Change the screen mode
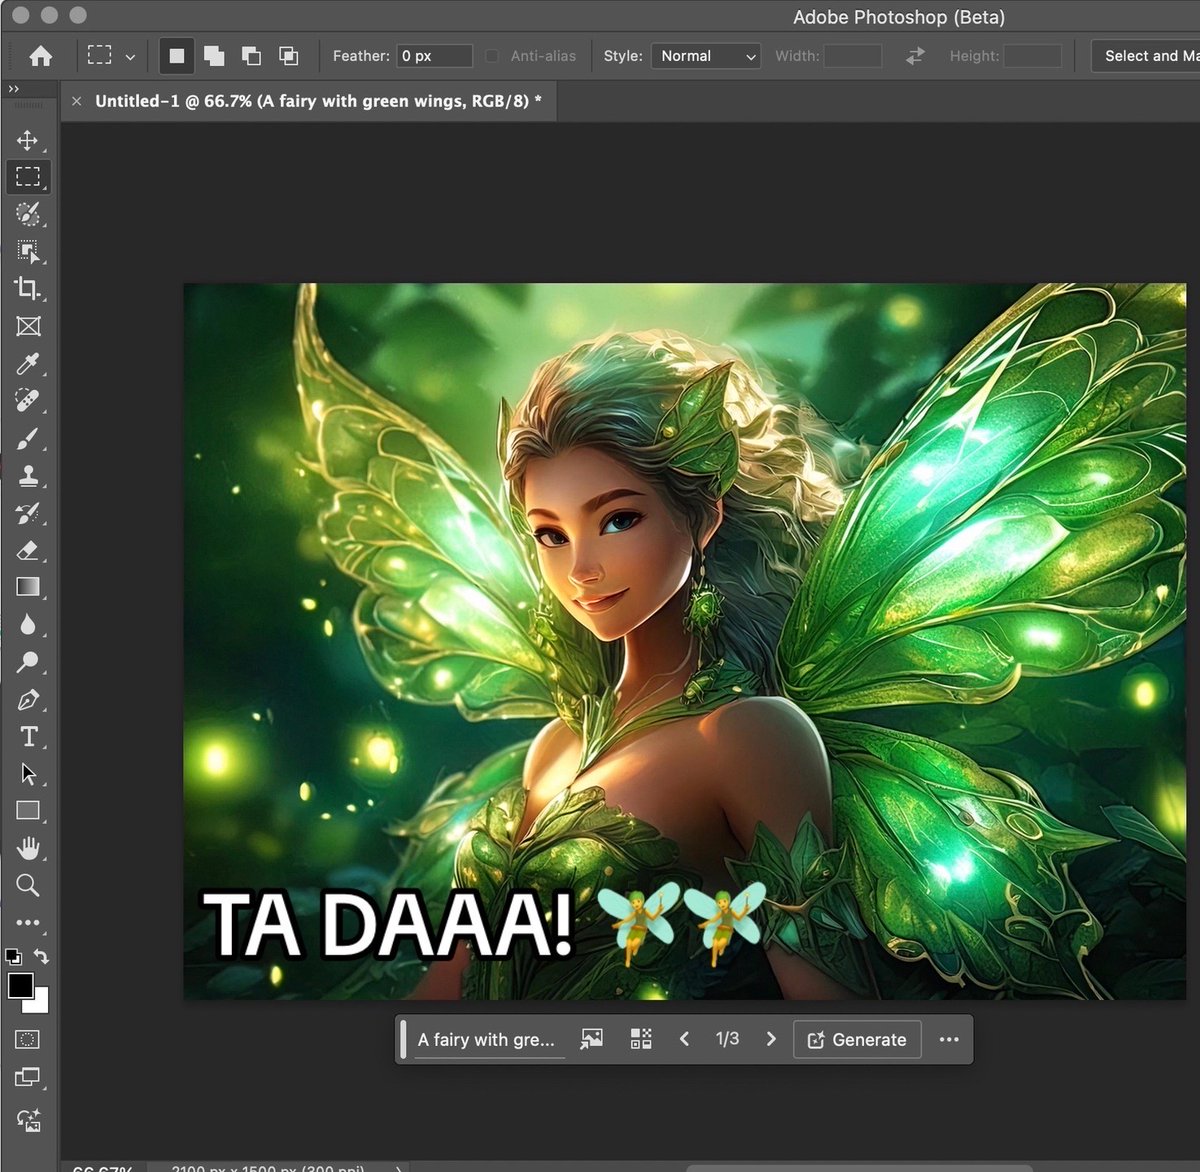 click(x=28, y=1078)
